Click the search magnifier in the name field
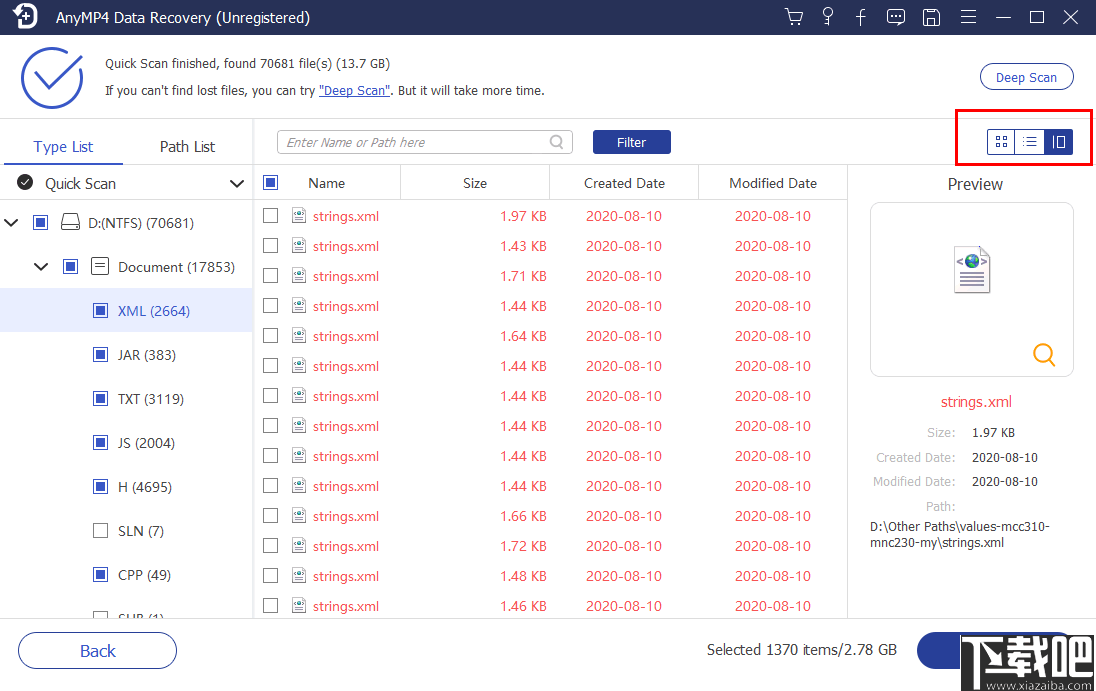This screenshot has width=1096, height=691. pyautogui.click(x=556, y=142)
